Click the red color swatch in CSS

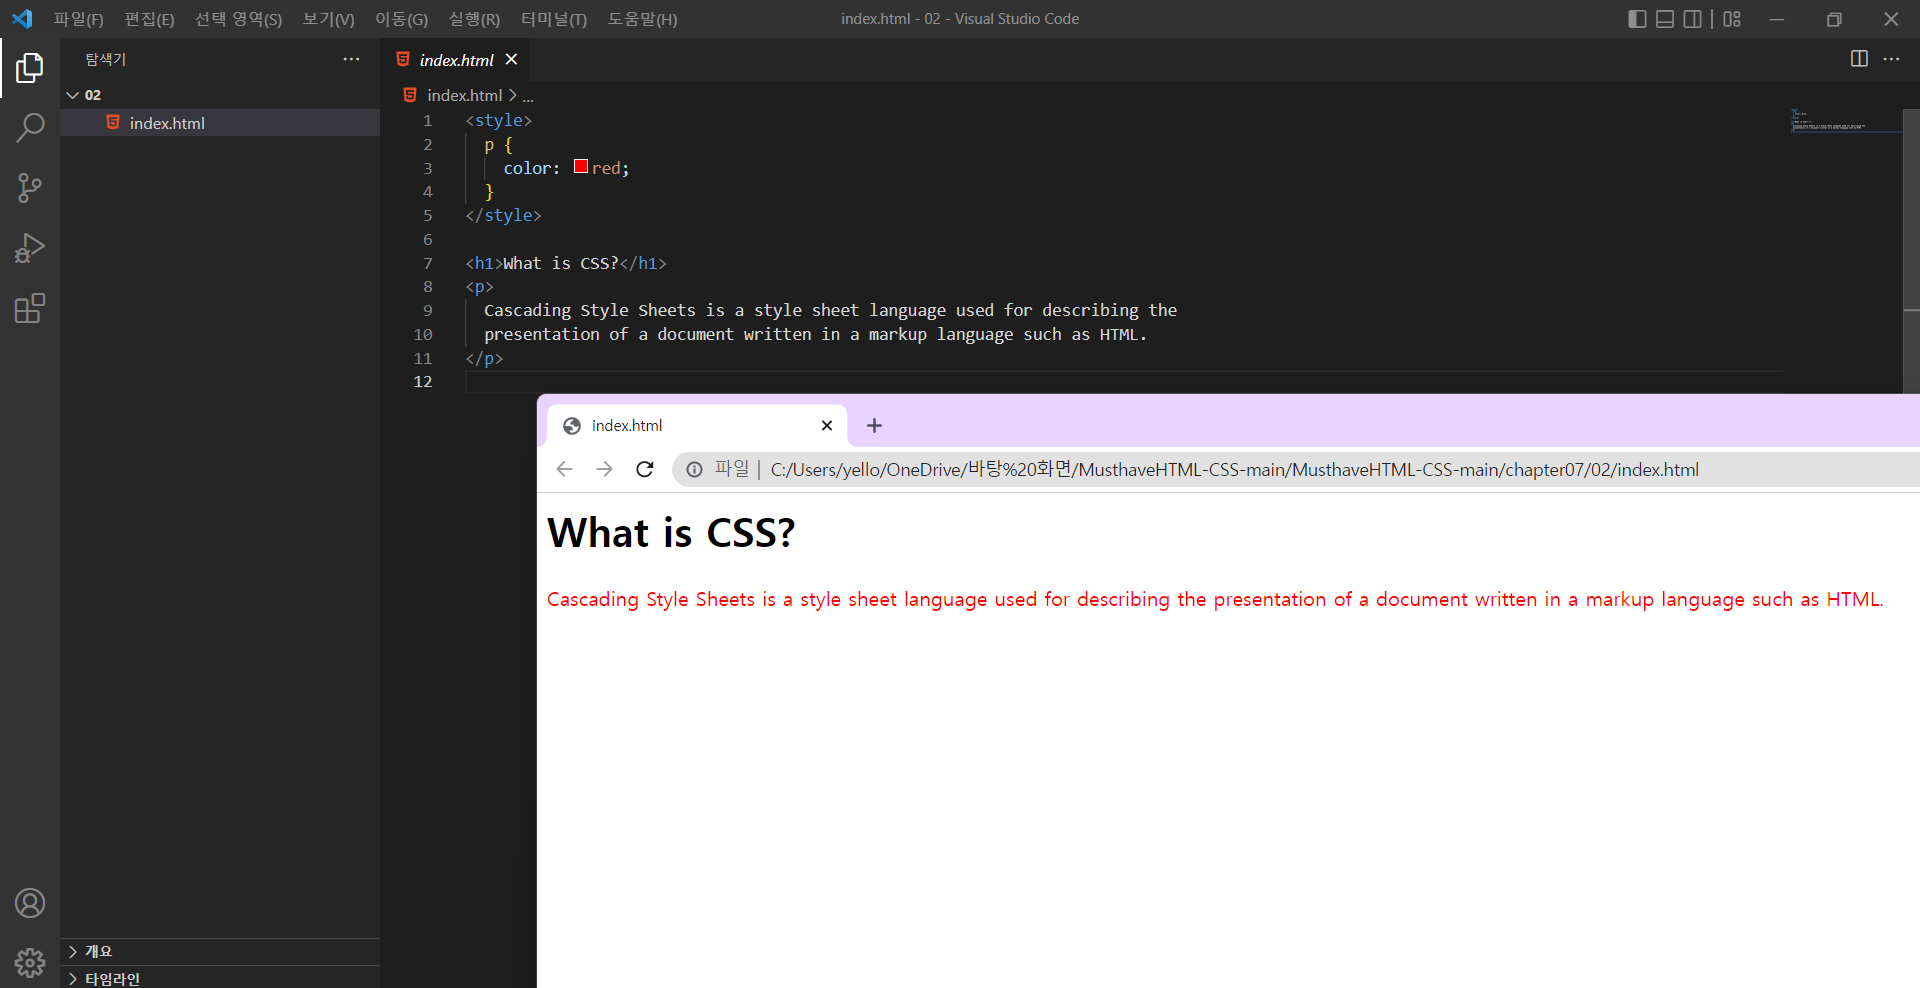pyautogui.click(x=581, y=167)
